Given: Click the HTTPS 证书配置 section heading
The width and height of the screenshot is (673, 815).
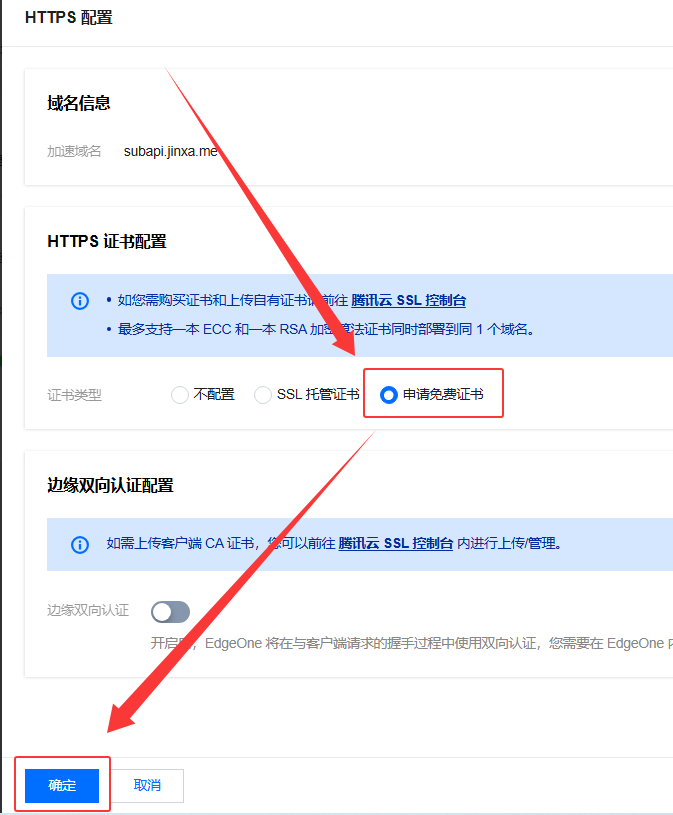Looking at the screenshot, I should [106, 241].
